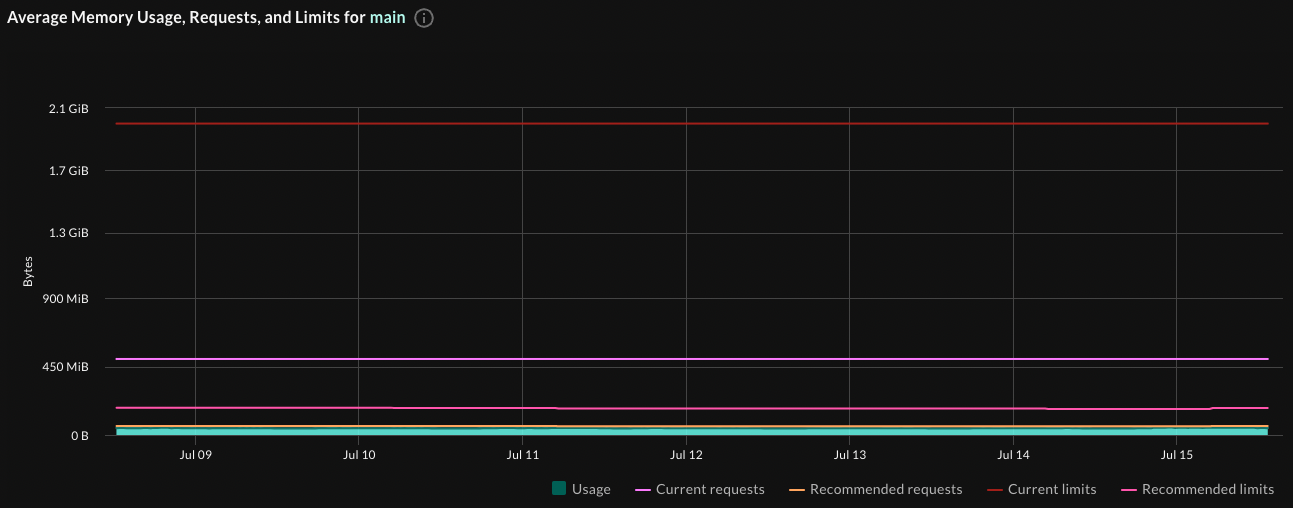This screenshot has height=508, width=1293.
Task: Click the 2.1 GiB y-axis label
Action: tap(70, 109)
